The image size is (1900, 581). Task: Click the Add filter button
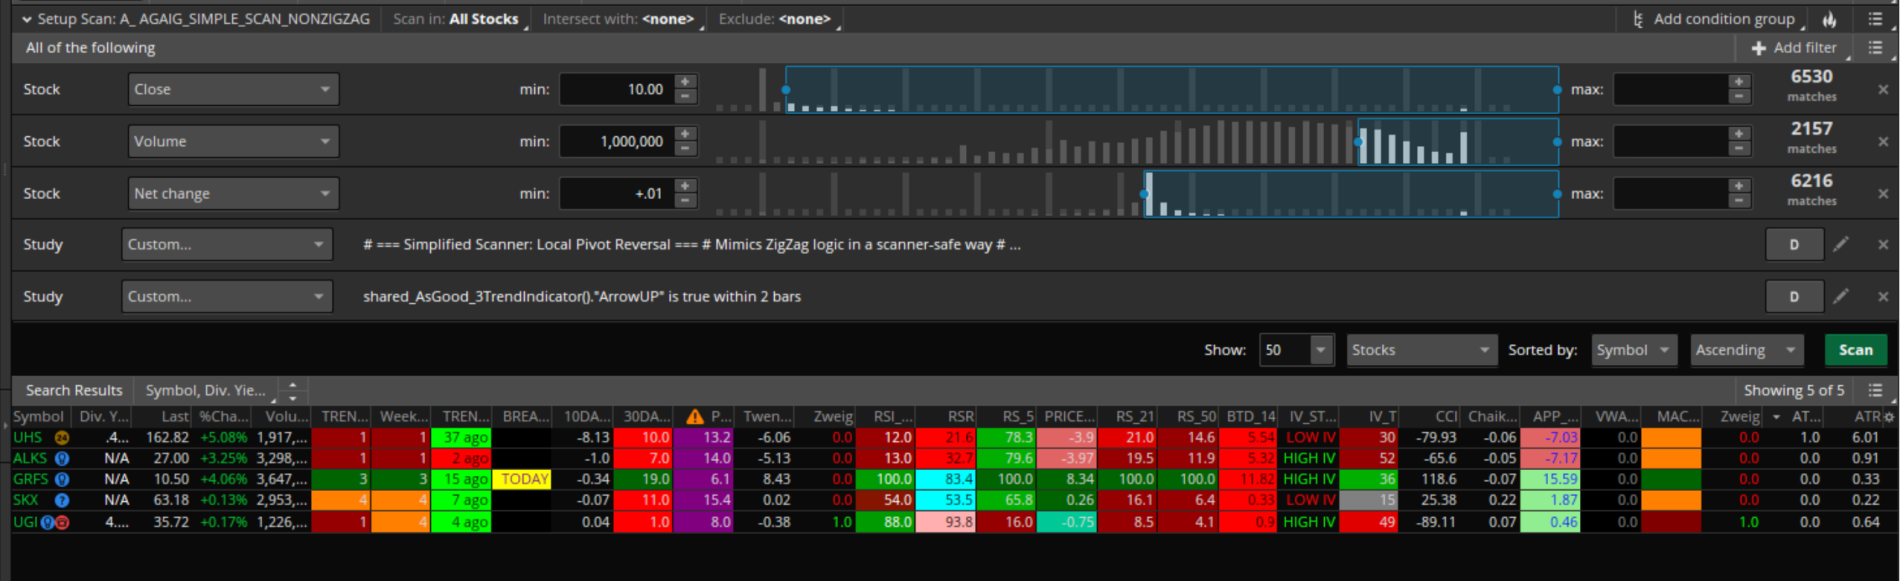[1795, 48]
